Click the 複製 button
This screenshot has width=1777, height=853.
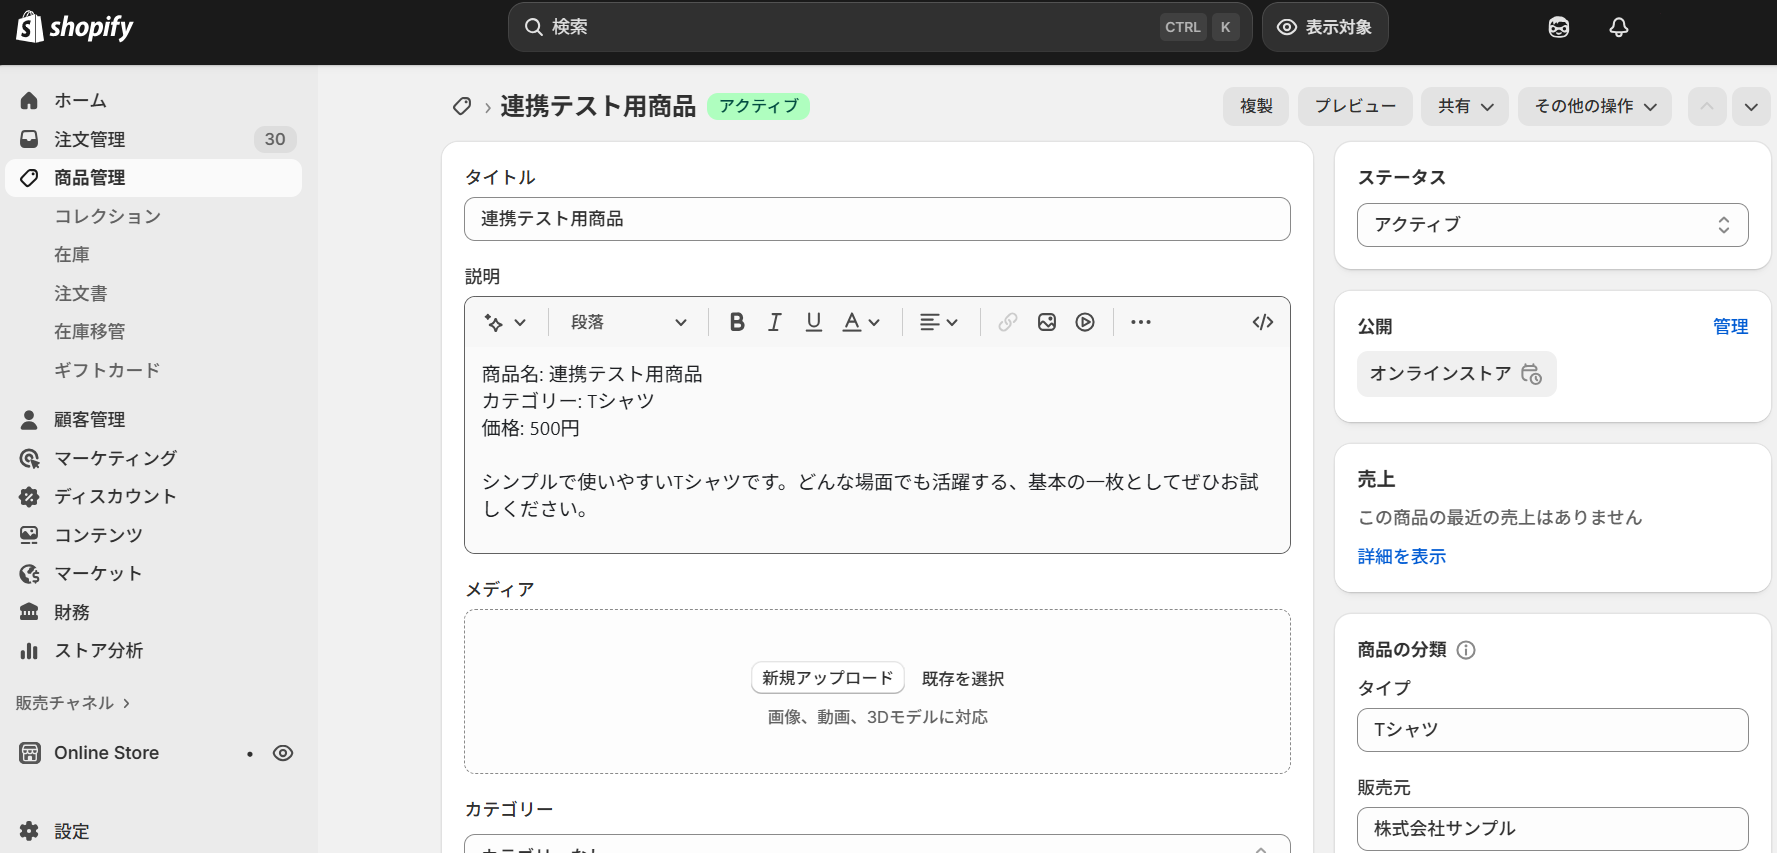point(1256,106)
